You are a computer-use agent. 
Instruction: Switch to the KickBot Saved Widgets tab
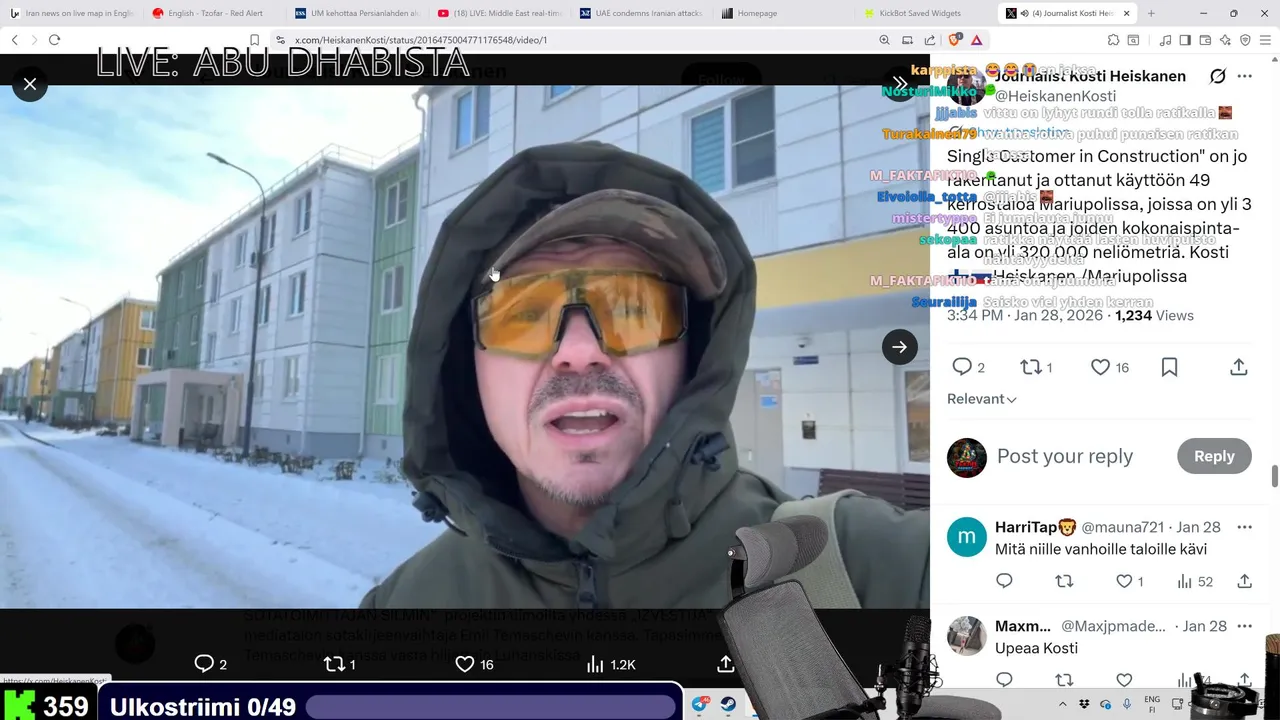(927, 13)
